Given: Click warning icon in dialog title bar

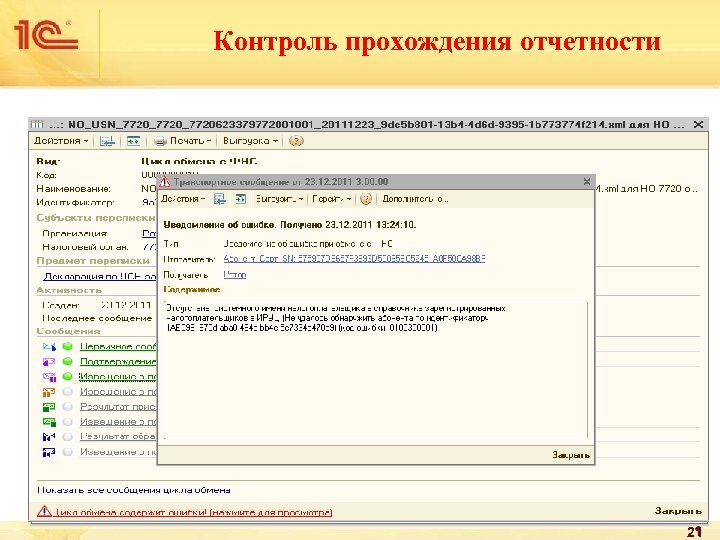Looking at the screenshot, I should coord(164,182).
